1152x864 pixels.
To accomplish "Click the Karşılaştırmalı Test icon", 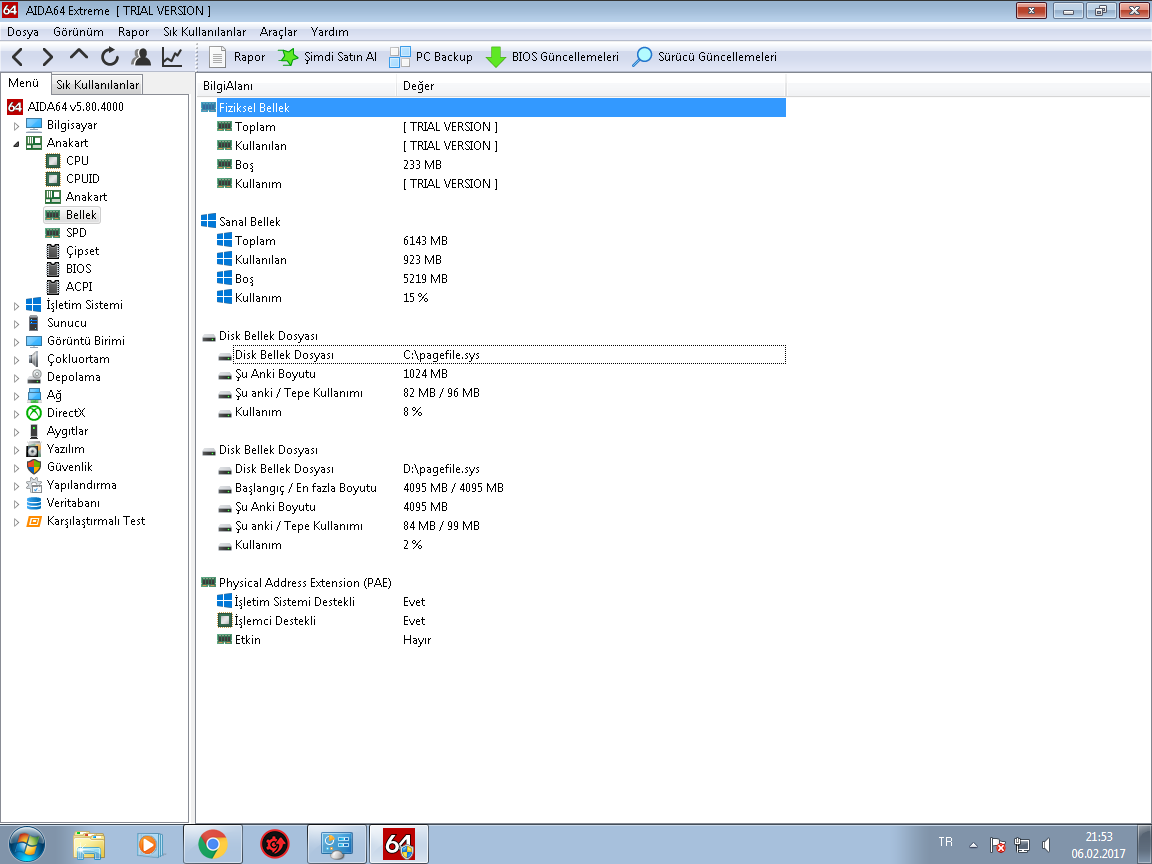I will pyautogui.click(x=34, y=521).
